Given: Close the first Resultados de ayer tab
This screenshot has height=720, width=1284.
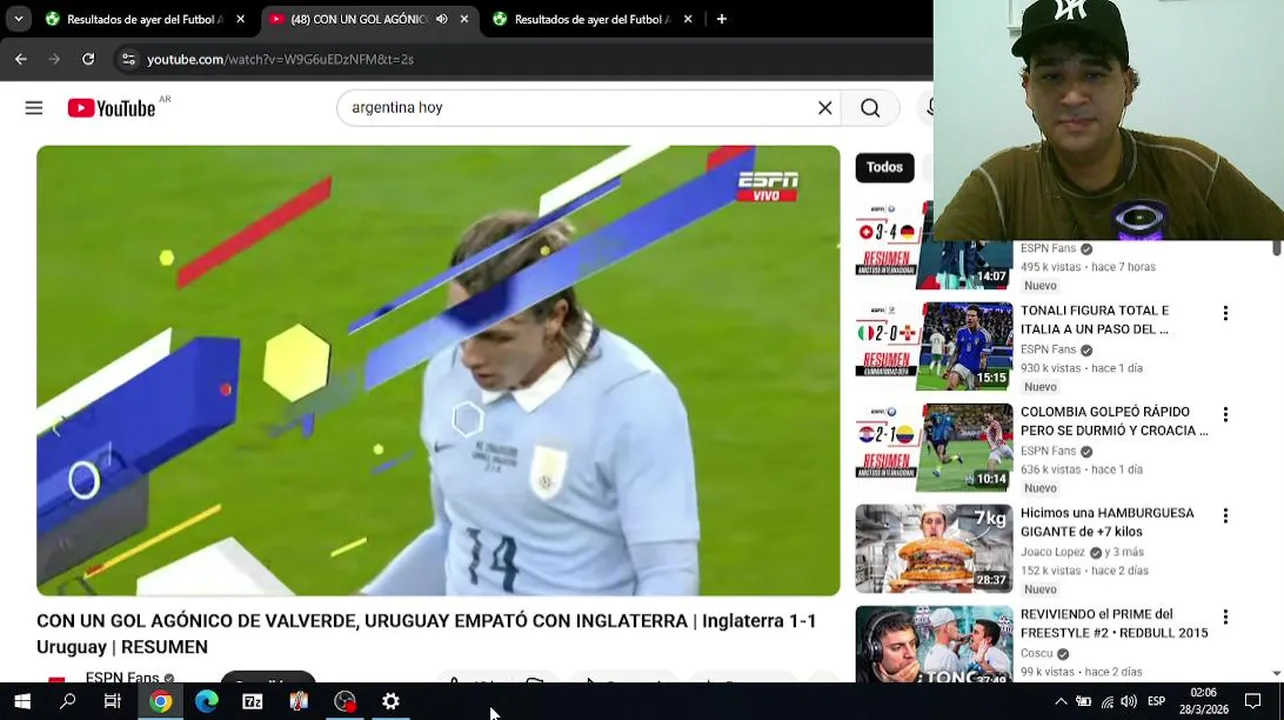Looking at the screenshot, I should pyautogui.click(x=240, y=19).
